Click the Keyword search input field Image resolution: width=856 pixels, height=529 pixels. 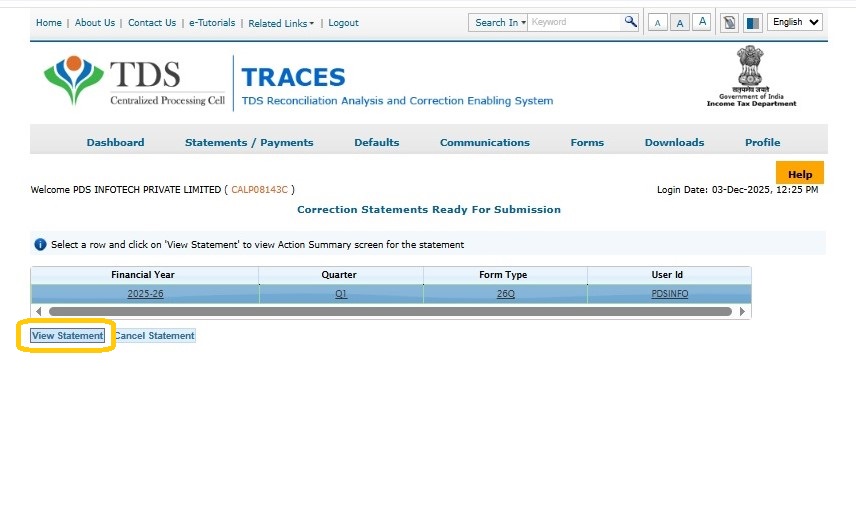pyautogui.click(x=574, y=22)
